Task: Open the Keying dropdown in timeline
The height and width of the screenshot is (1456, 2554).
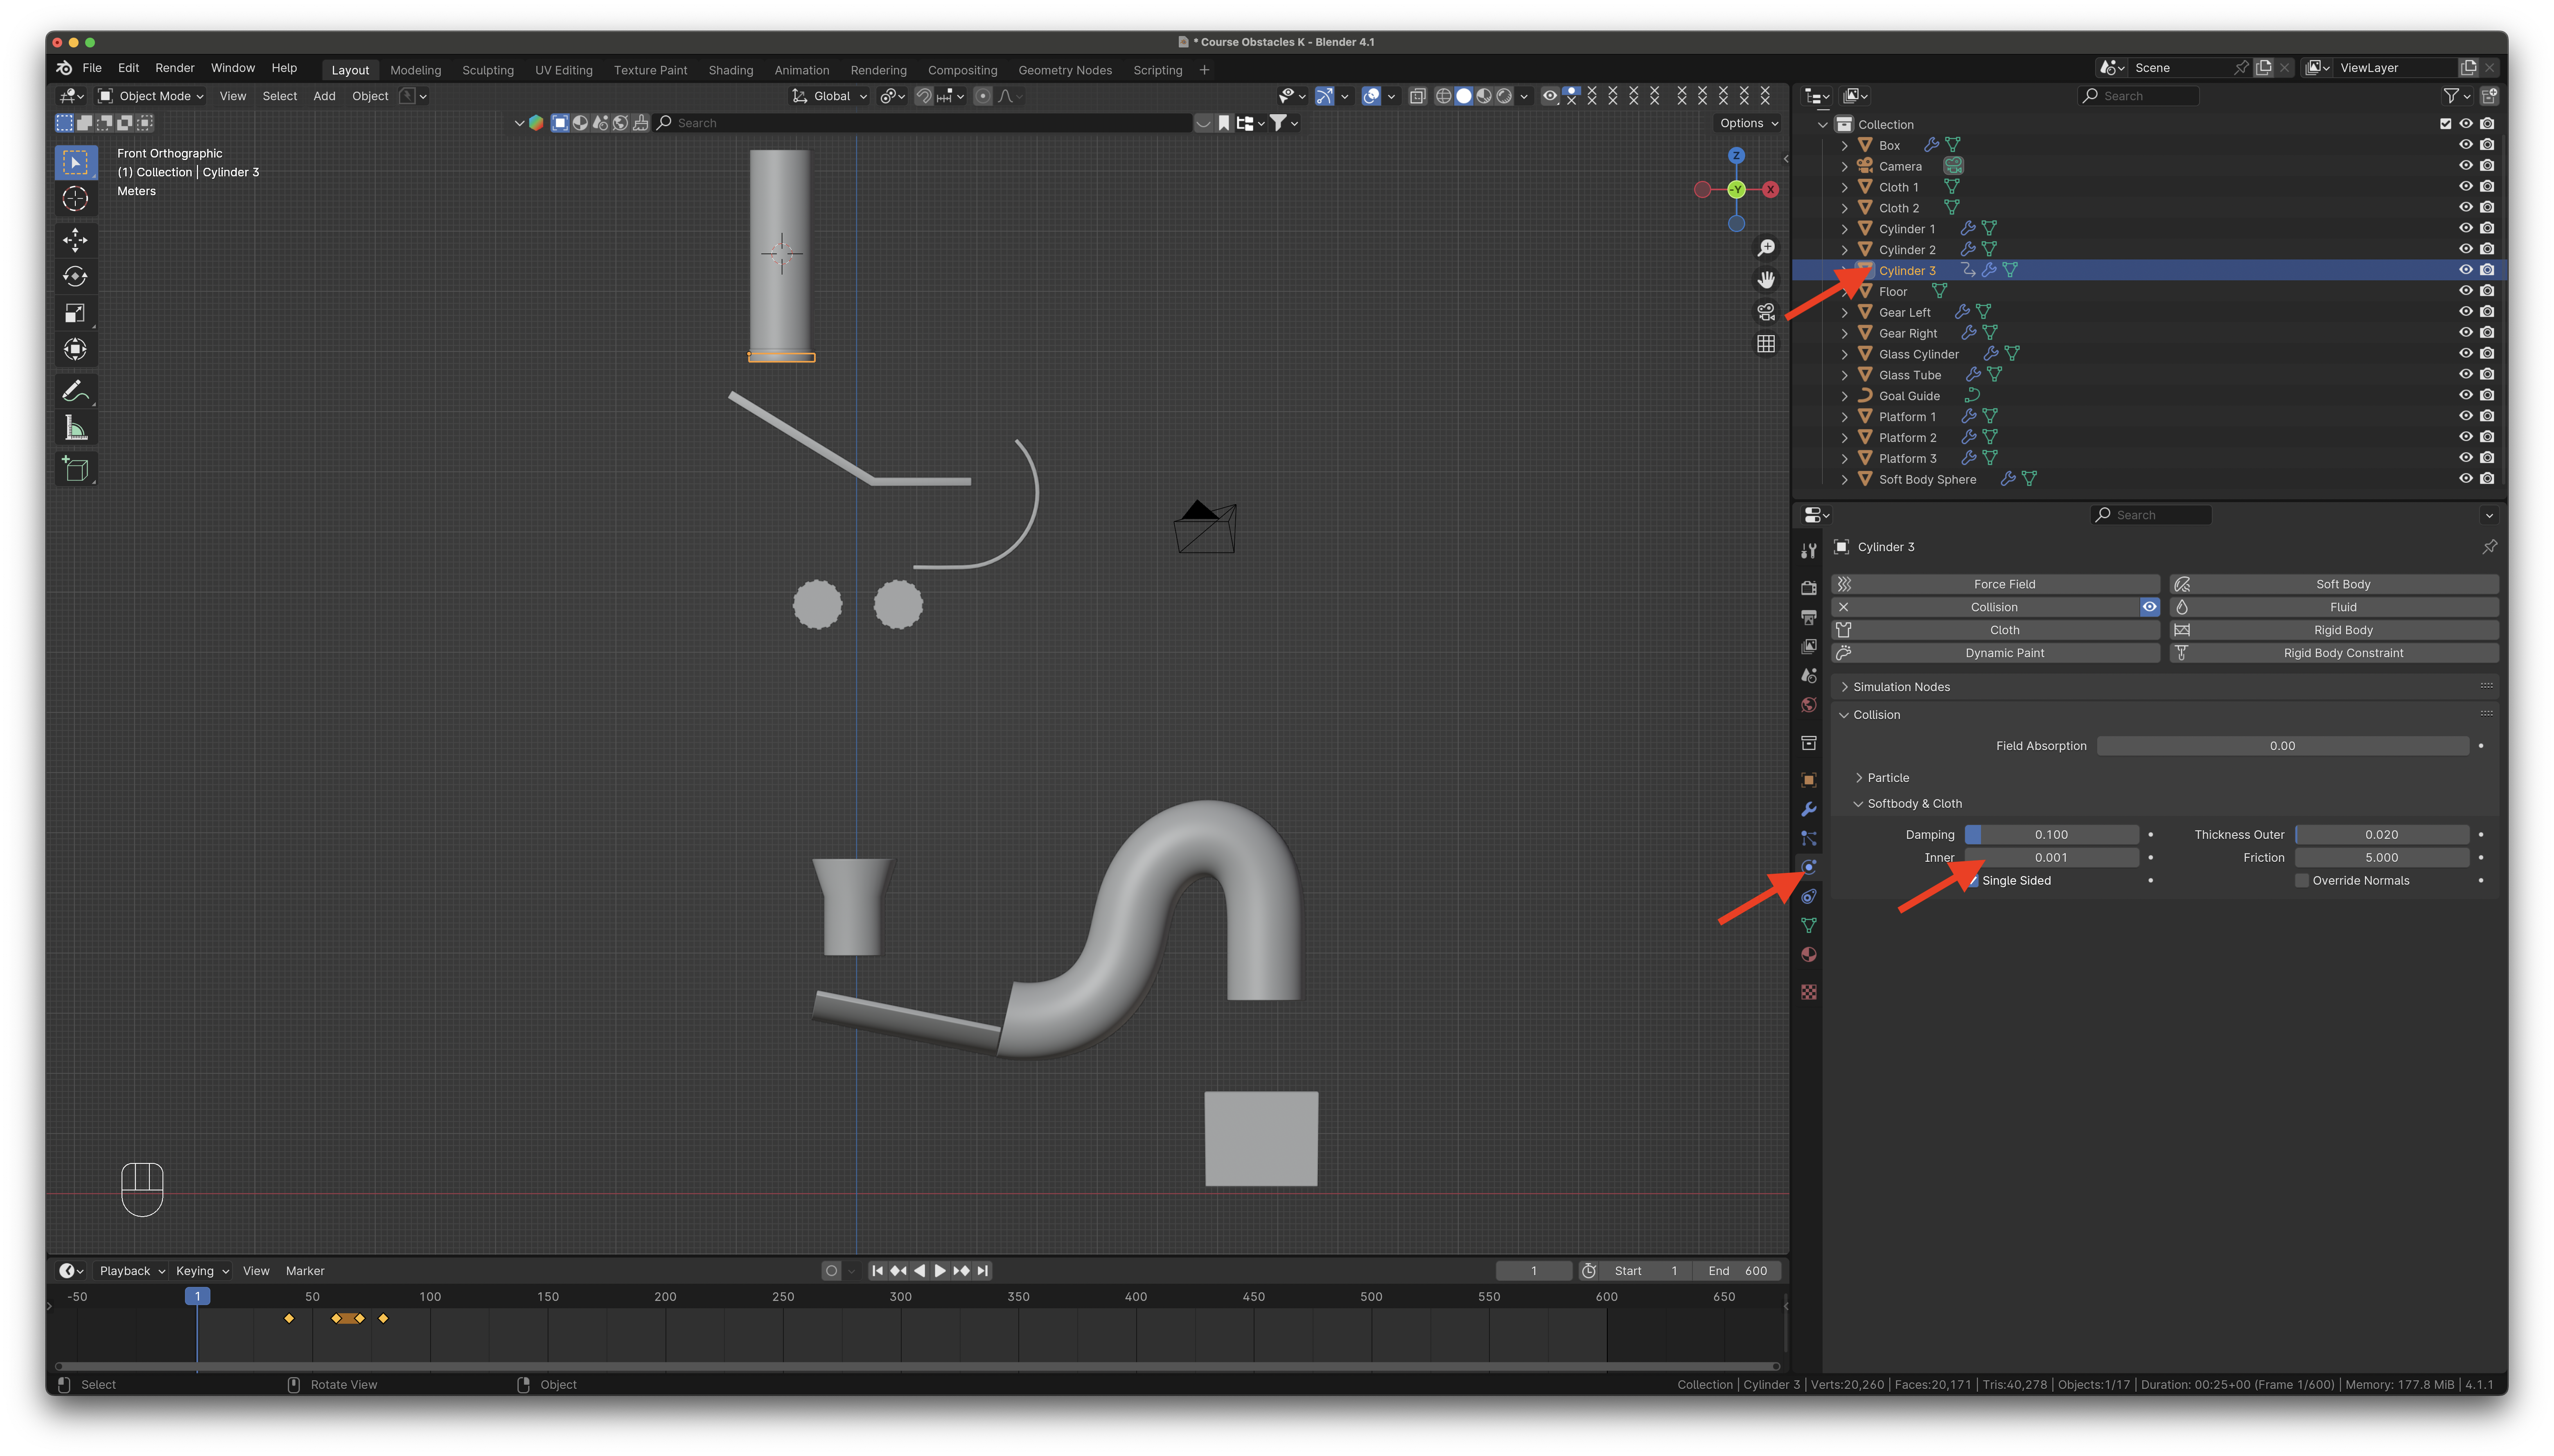Action: click(x=202, y=1271)
